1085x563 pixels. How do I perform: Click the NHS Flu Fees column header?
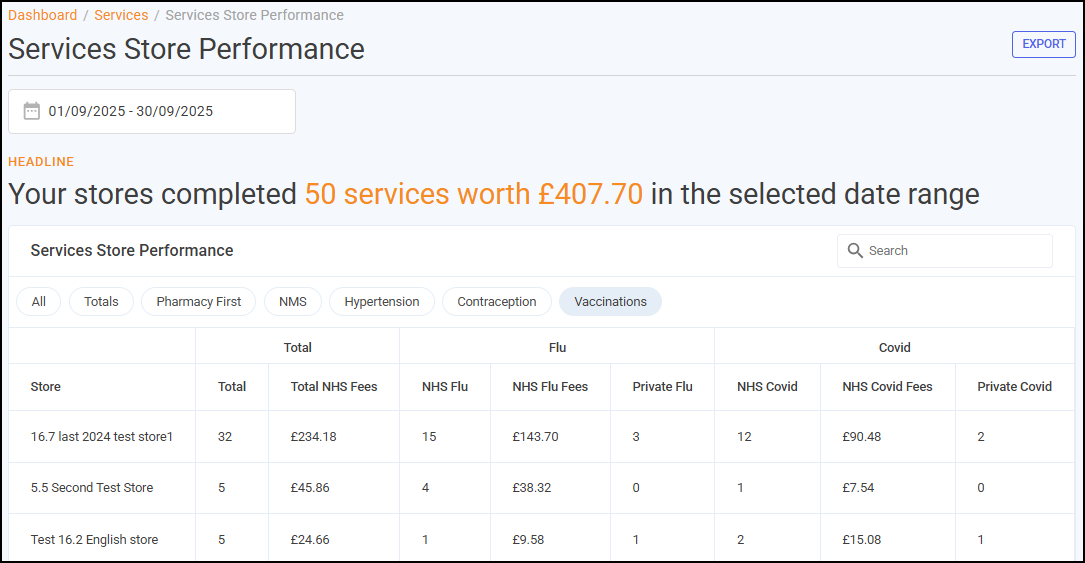(x=550, y=387)
